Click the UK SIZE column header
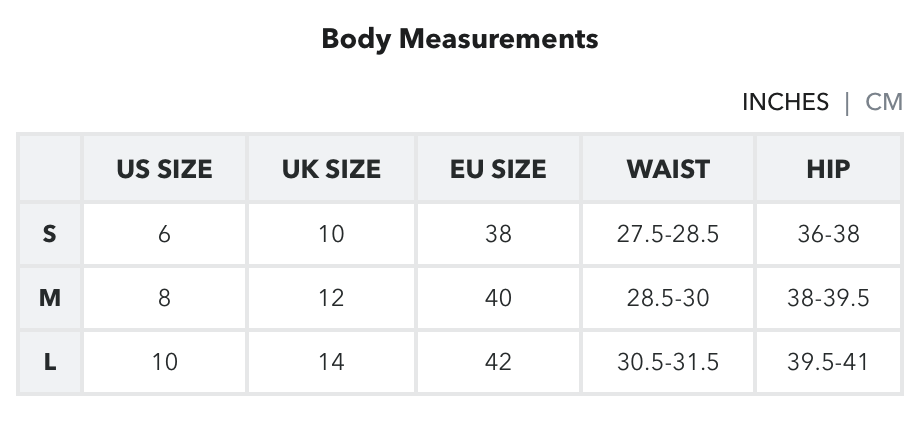This screenshot has height=441, width=924. click(x=331, y=169)
